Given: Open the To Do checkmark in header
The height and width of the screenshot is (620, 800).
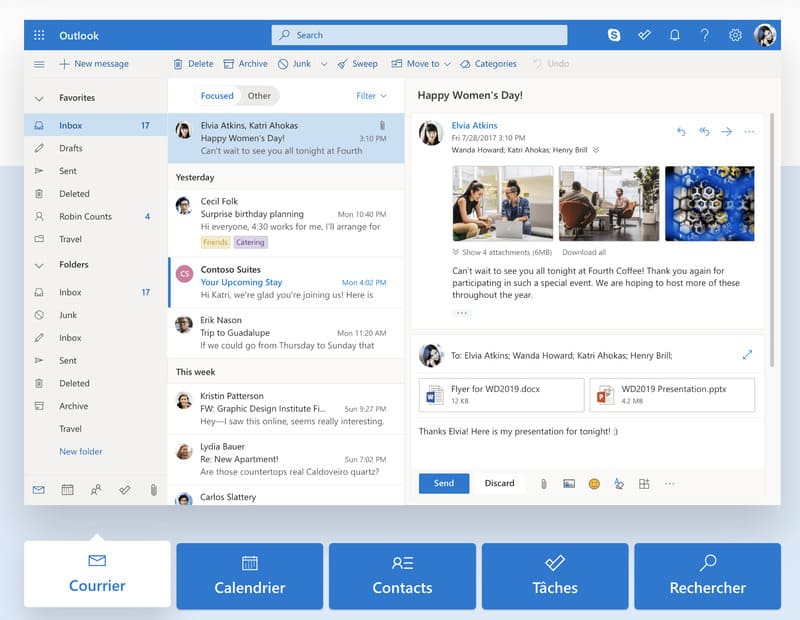Looking at the screenshot, I should [644, 35].
